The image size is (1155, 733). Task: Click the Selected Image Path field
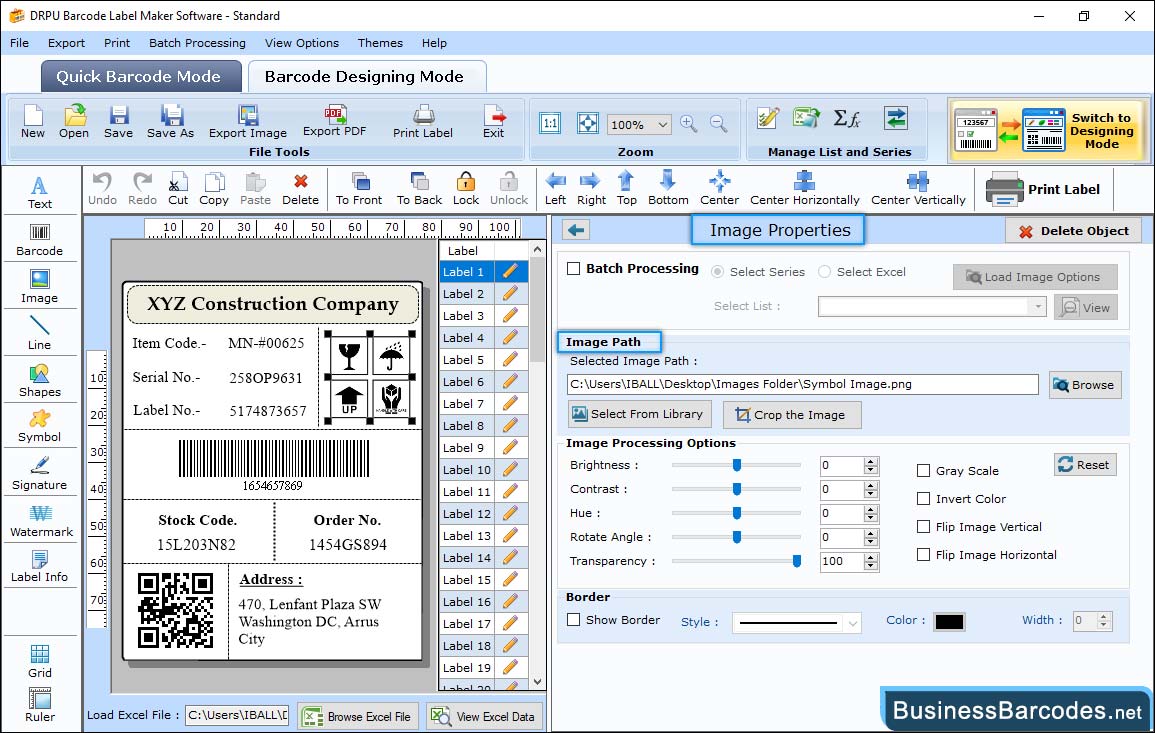[802, 385]
